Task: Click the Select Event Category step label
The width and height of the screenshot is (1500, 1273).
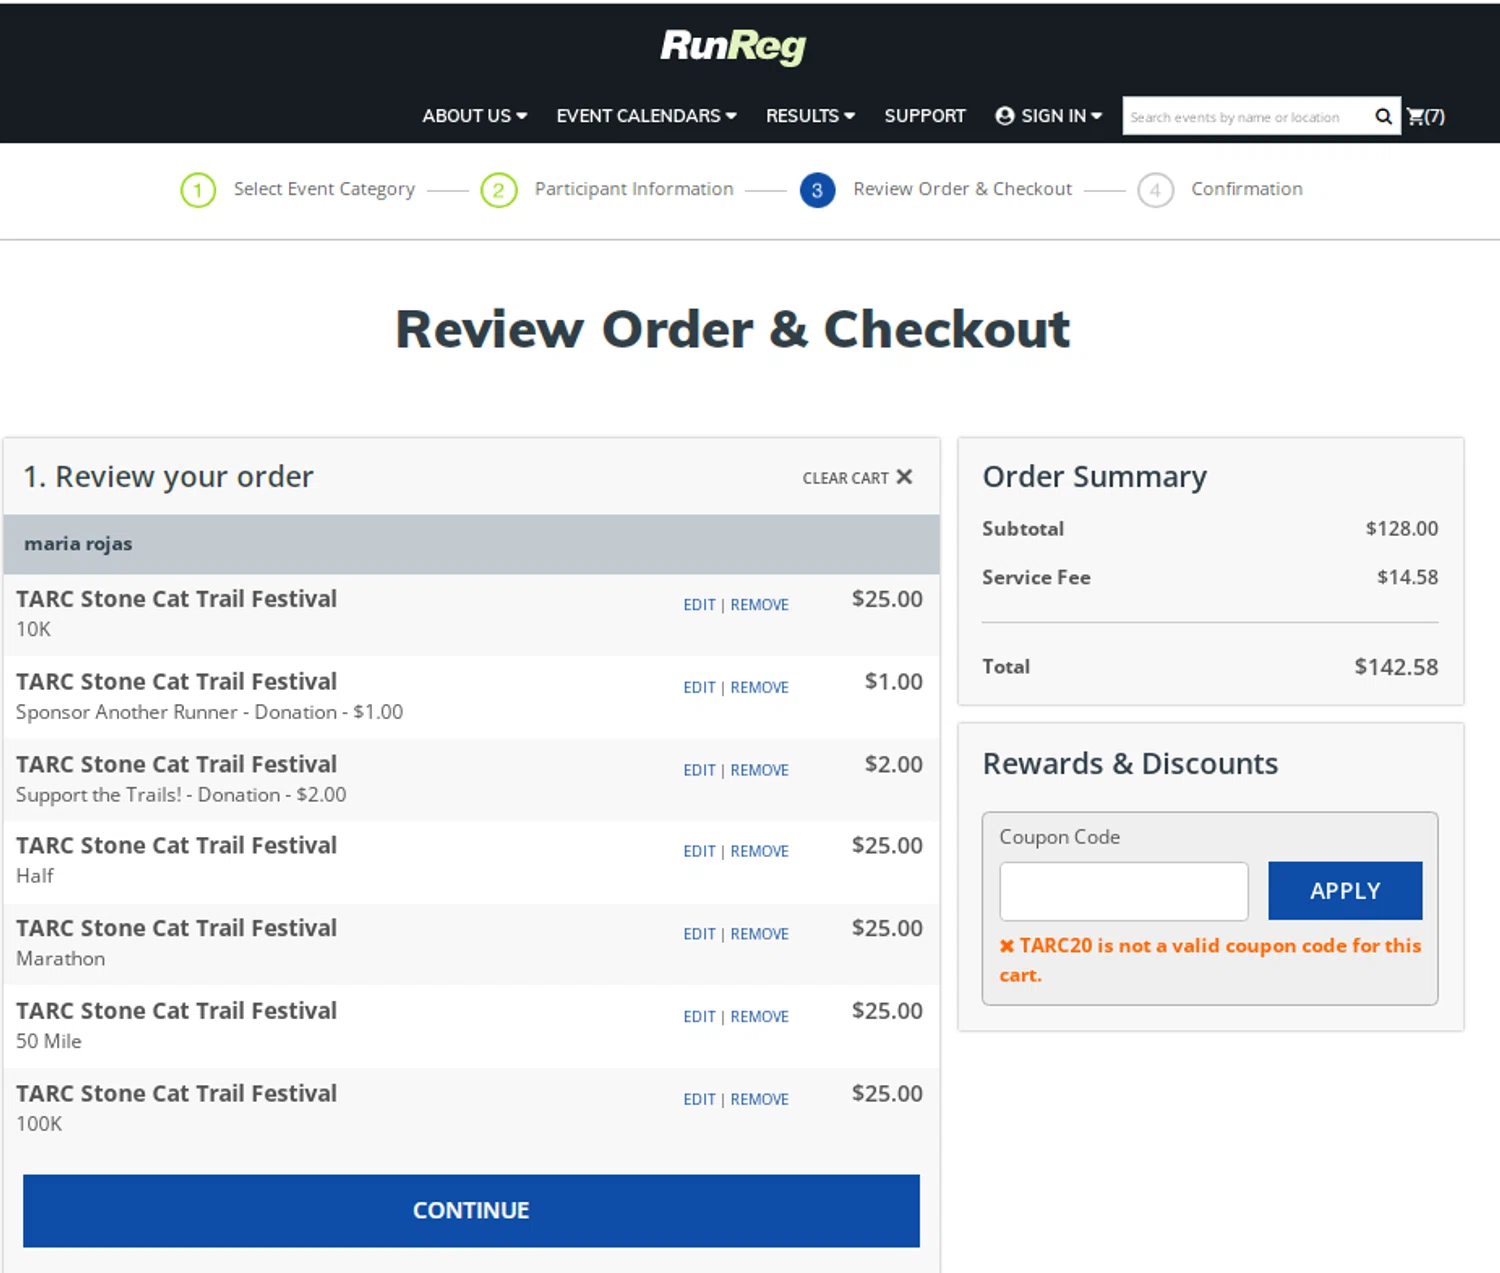Action: pos(324,189)
